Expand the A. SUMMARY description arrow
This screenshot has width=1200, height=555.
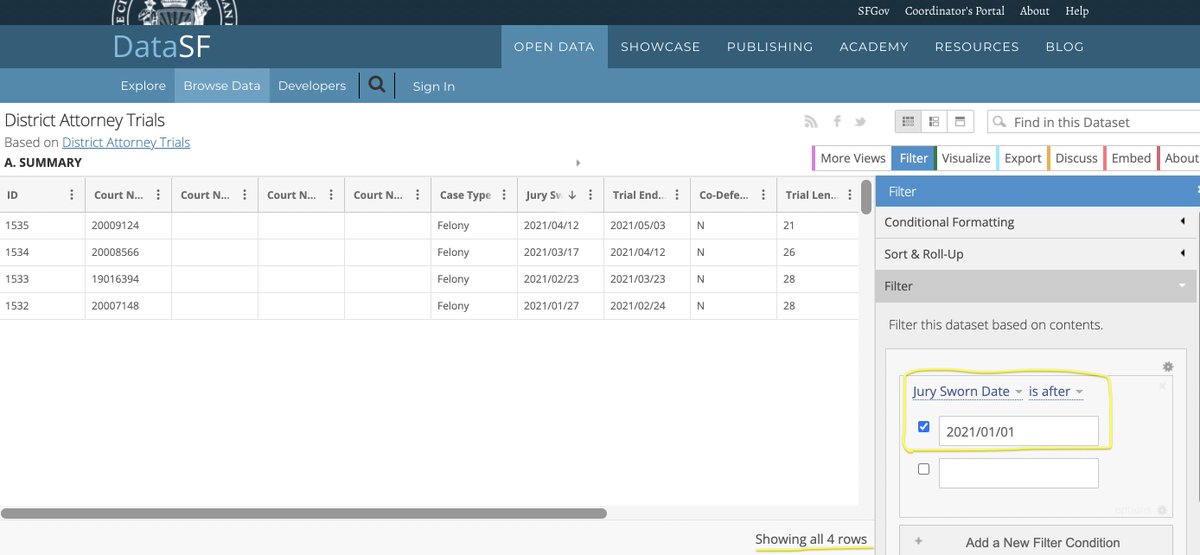click(578, 163)
